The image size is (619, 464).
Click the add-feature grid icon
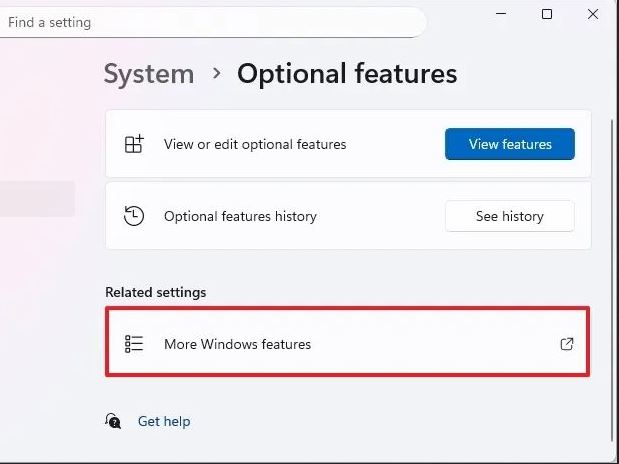tap(134, 144)
